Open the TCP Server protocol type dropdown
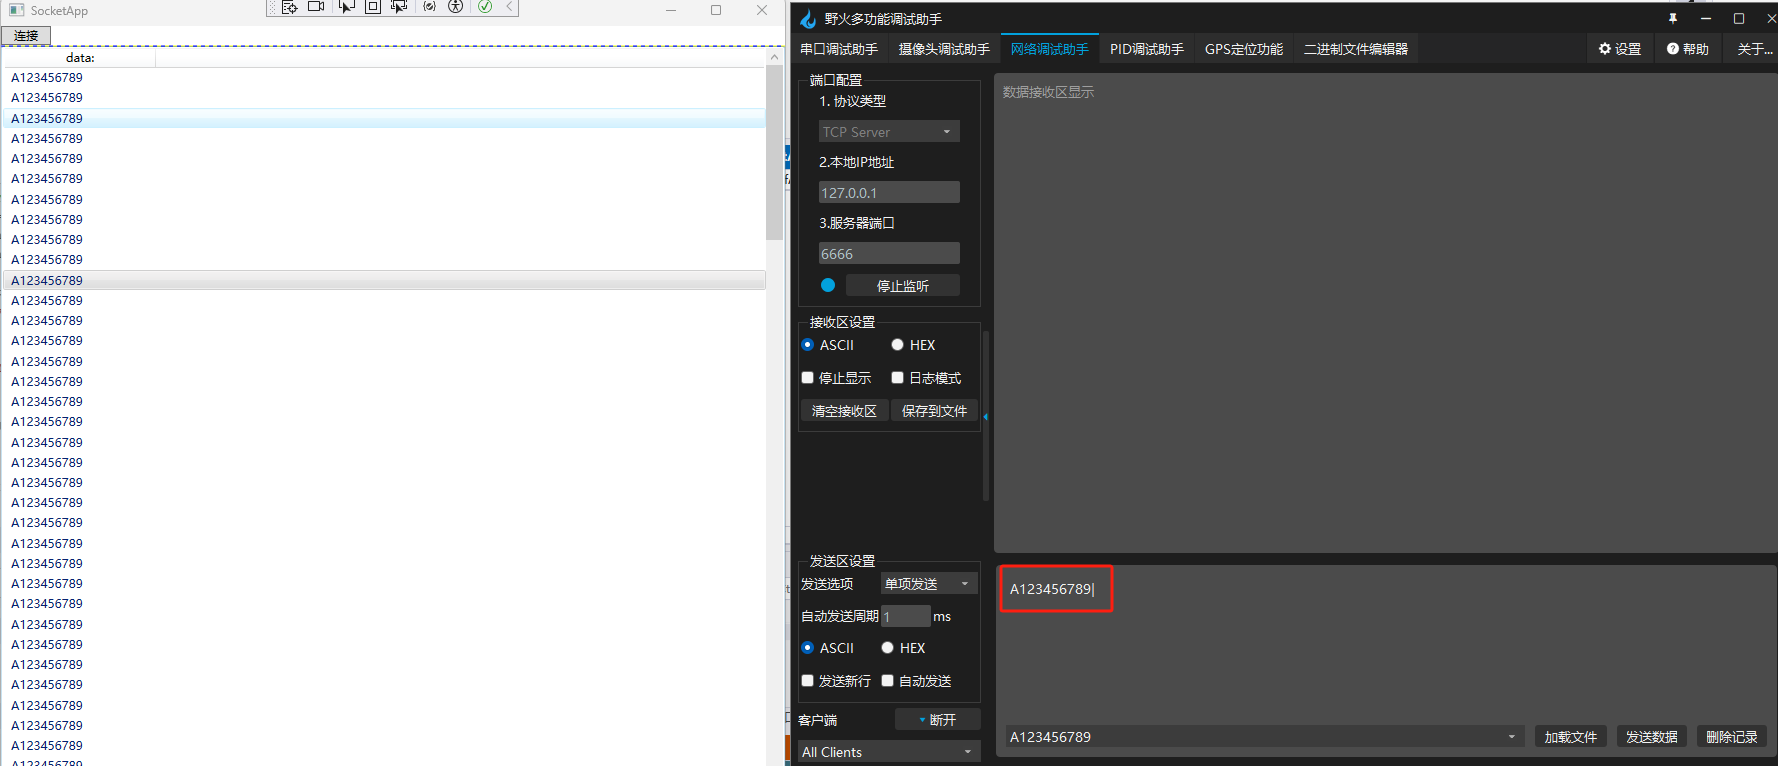Image resolution: width=1778 pixels, height=766 pixels. point(889,132)
